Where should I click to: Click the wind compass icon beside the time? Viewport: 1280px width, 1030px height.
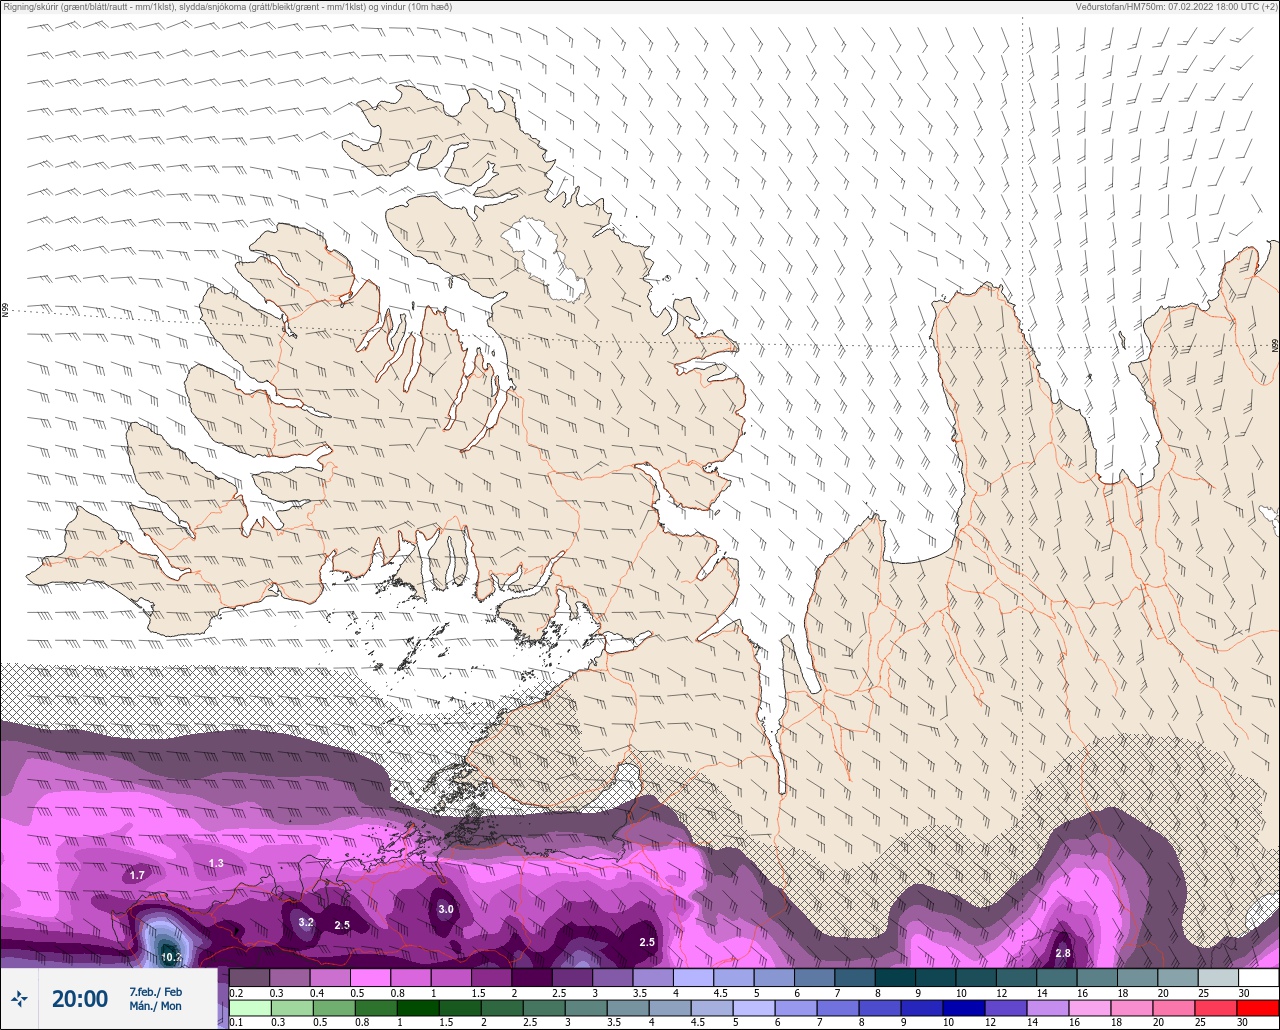click(19, 998)
